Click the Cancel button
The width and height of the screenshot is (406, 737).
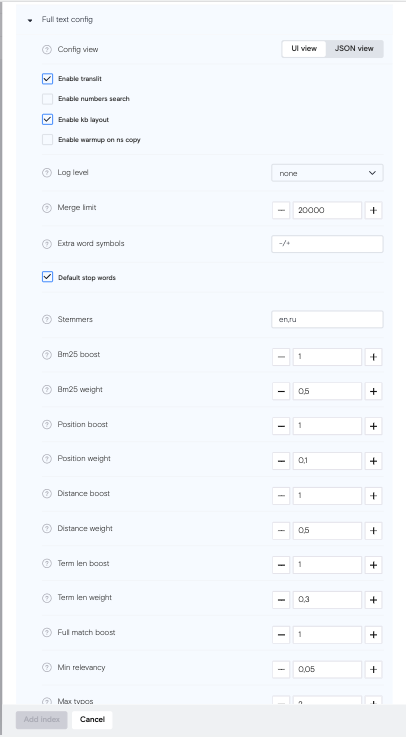point(92,720)
